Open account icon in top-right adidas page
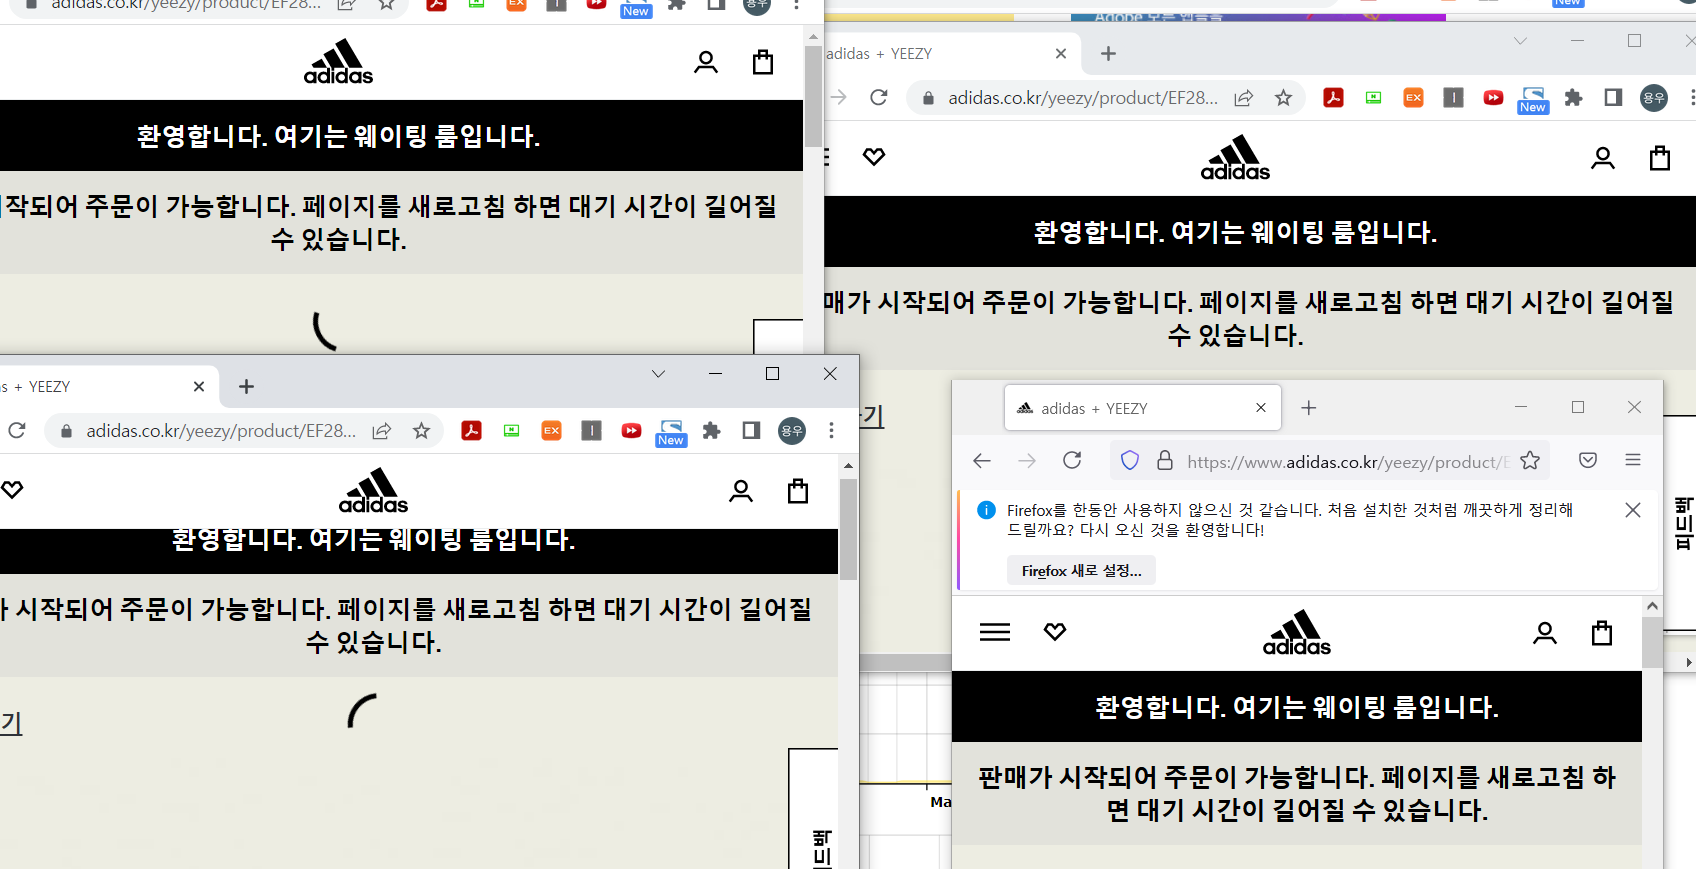Image resolution: width=1696 pixels, height=869 pixels. 1603,158
